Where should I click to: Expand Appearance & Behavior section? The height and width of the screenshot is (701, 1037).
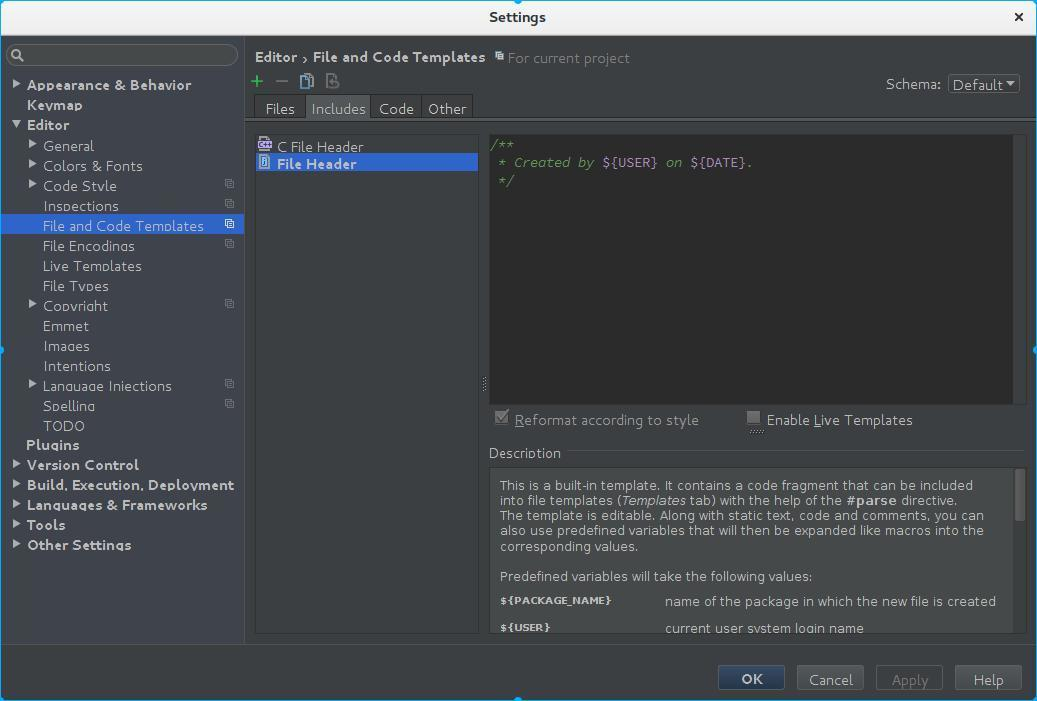[17, 84]
